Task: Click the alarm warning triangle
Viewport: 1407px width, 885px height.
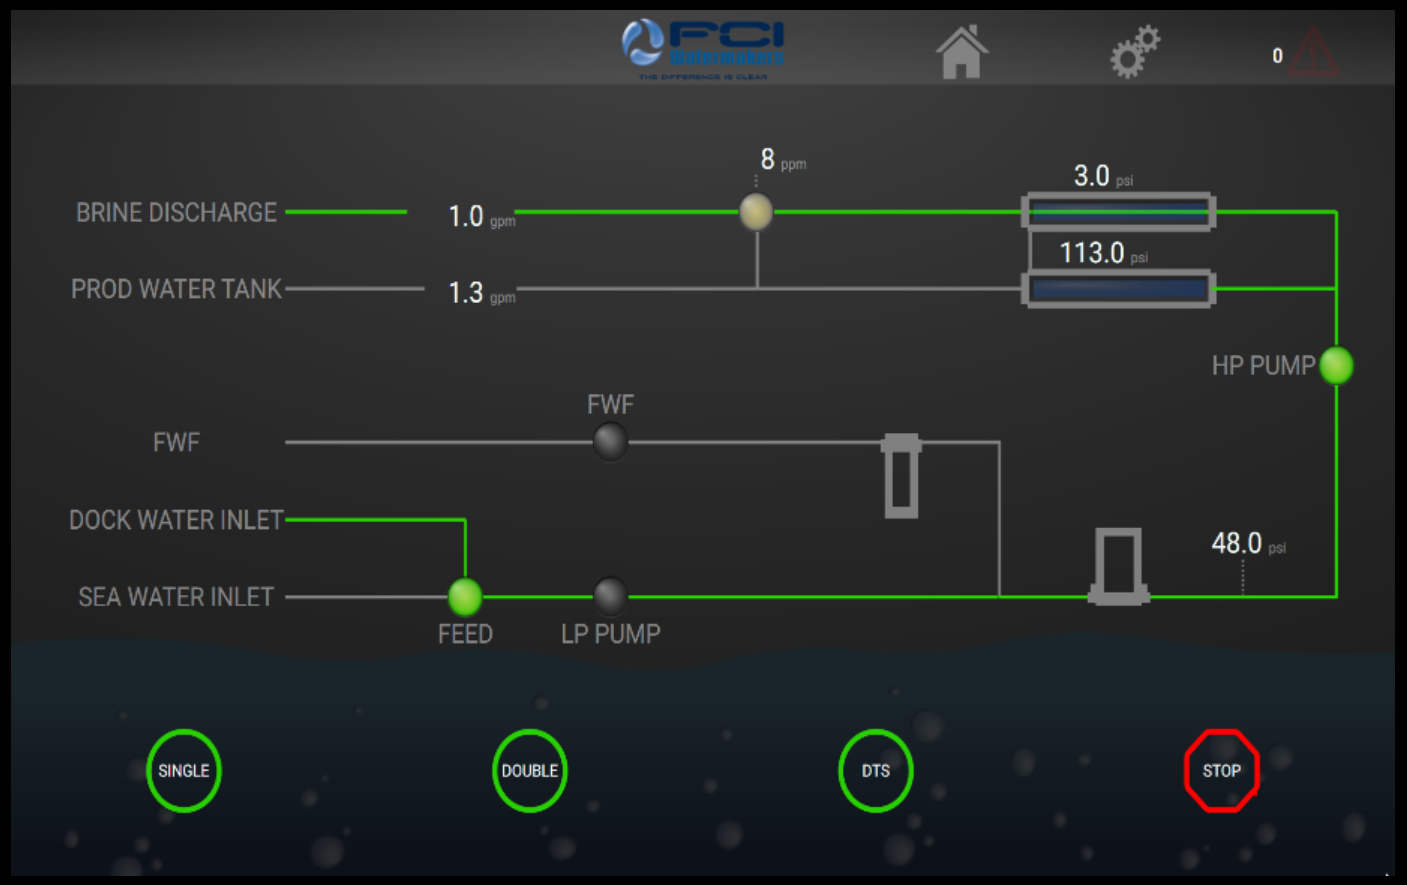Action: coord(1313,54)
